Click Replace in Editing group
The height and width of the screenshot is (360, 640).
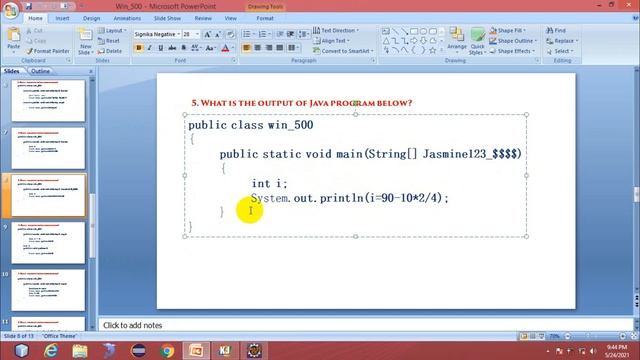[562, 41]
